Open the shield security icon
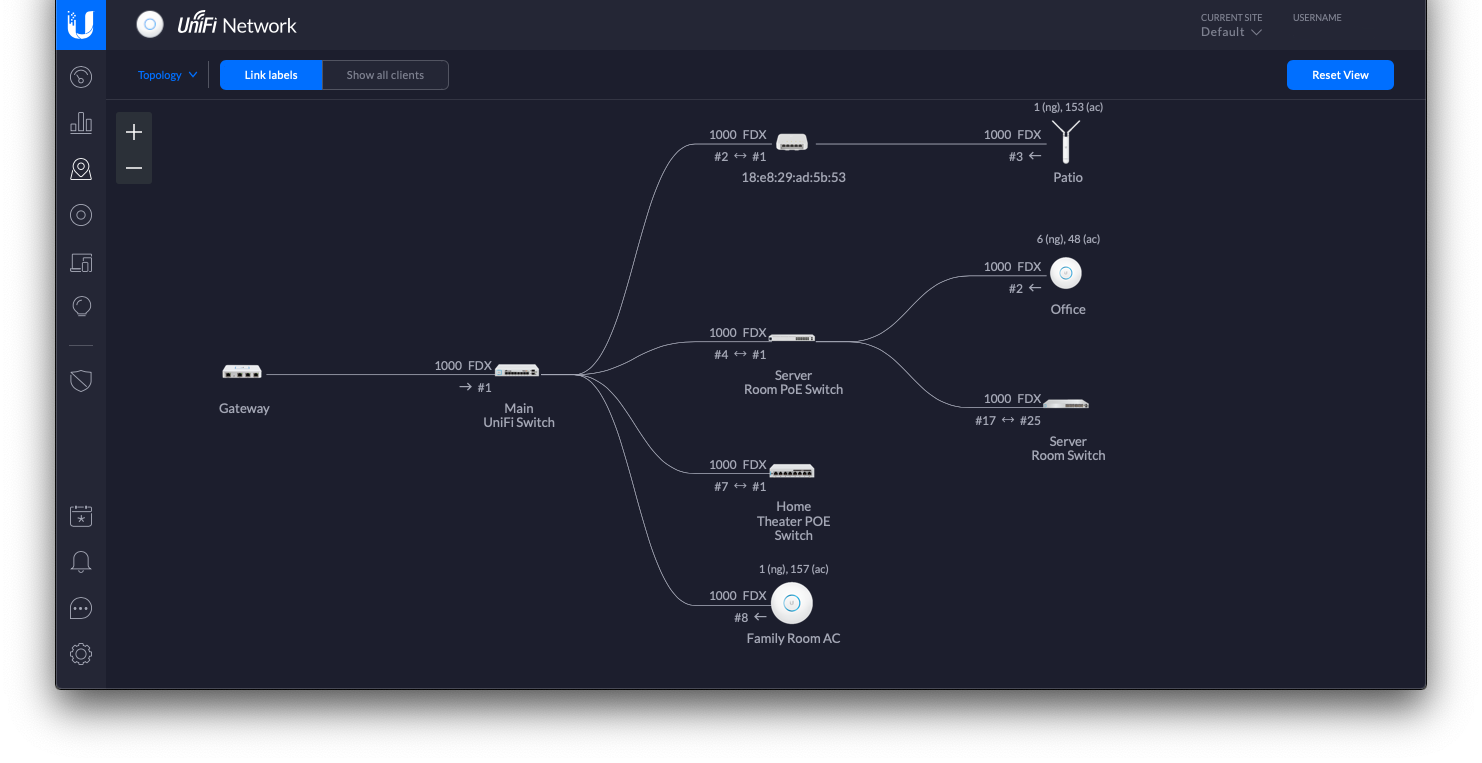 click(81, 380)
